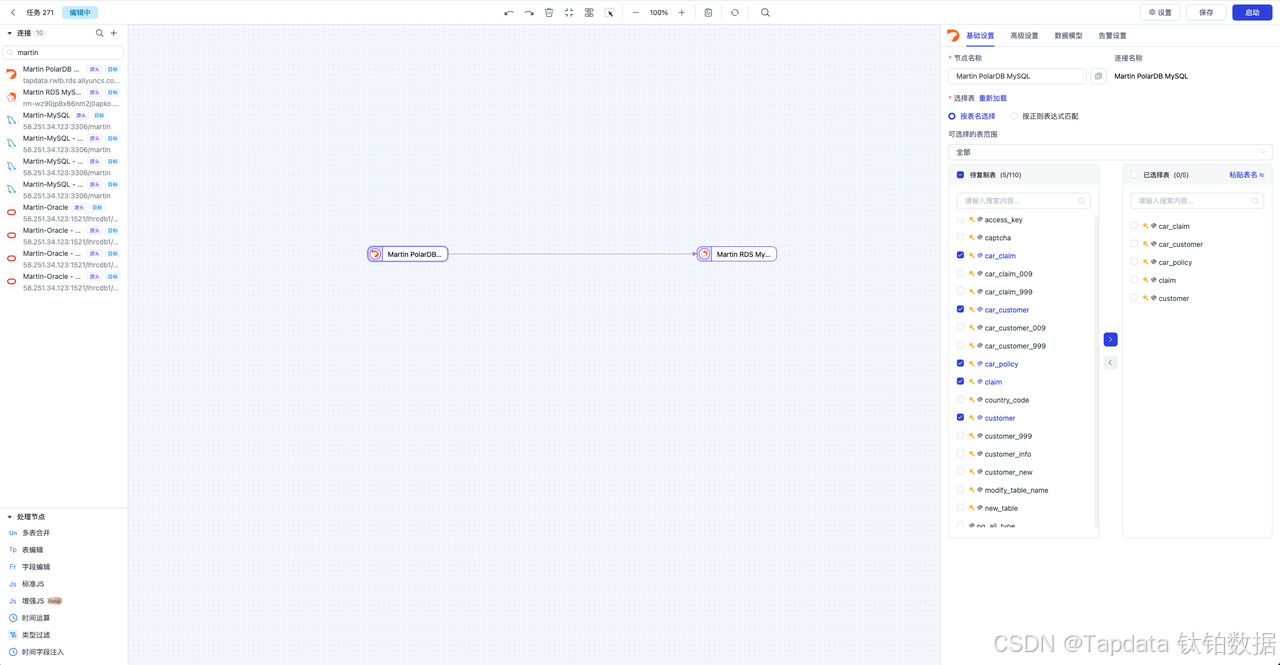Viewport: 1280px width, 665px height.
Task: Click the 字段编辑 processing node
Action: click(x=36, y=567)
